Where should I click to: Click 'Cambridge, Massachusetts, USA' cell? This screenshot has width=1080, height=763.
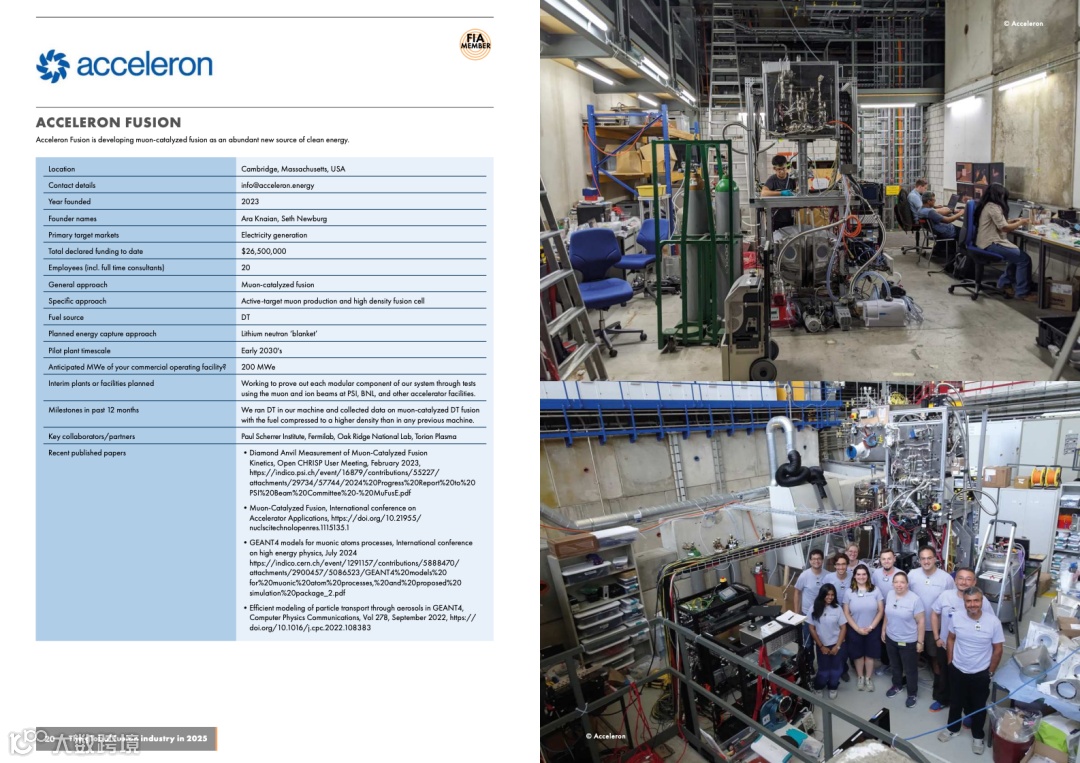(293, 169)
